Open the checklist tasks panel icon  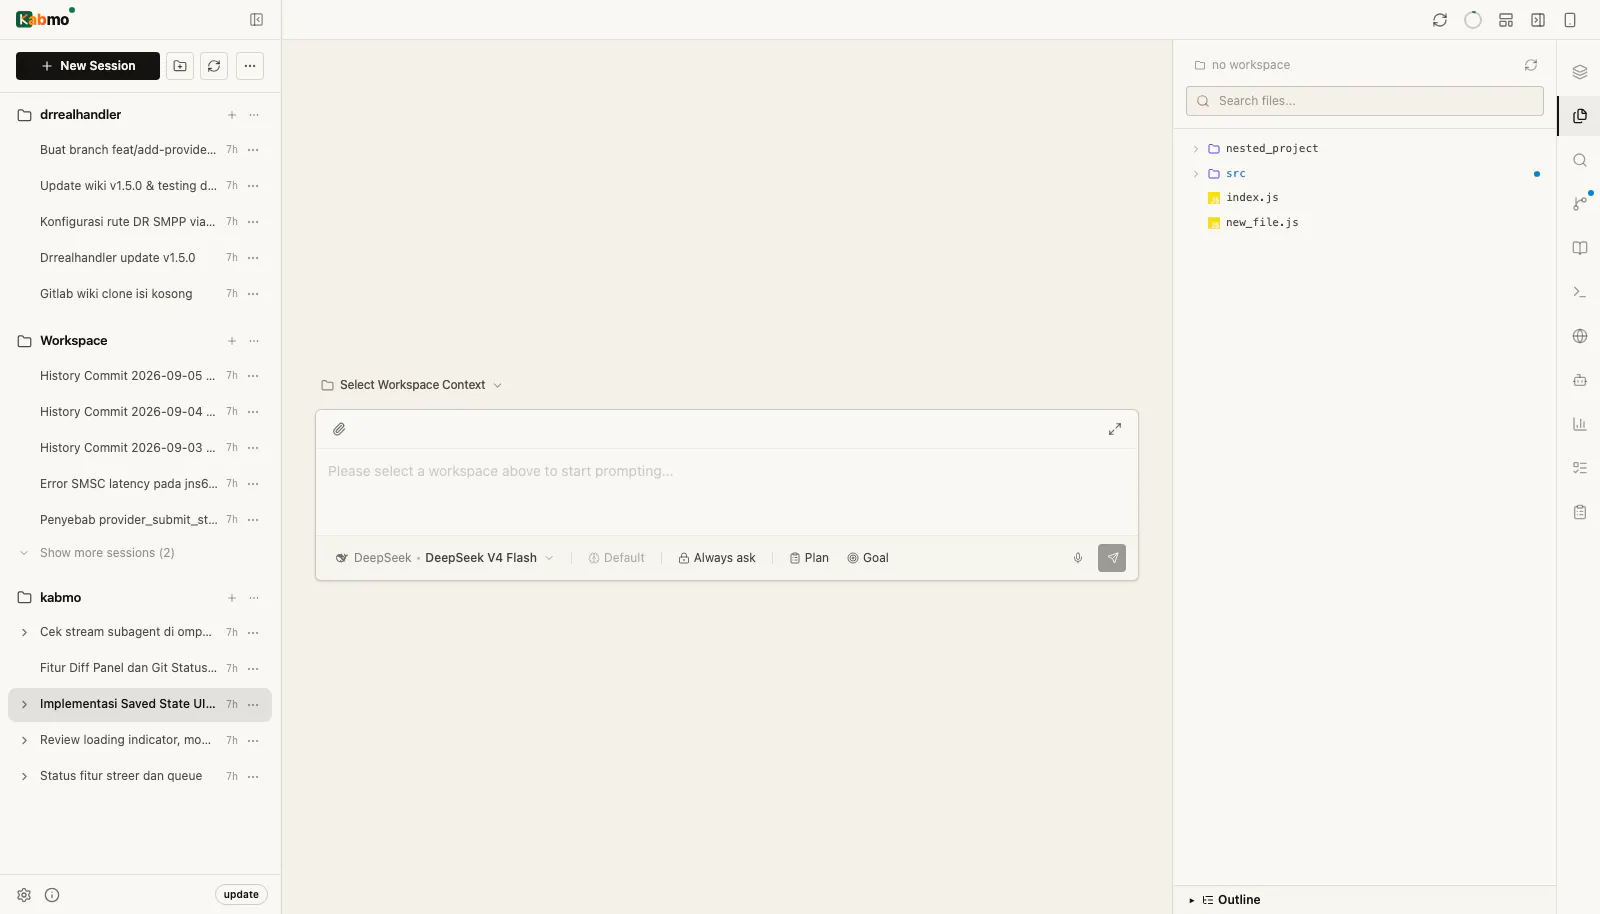[x=1580, y=468]
